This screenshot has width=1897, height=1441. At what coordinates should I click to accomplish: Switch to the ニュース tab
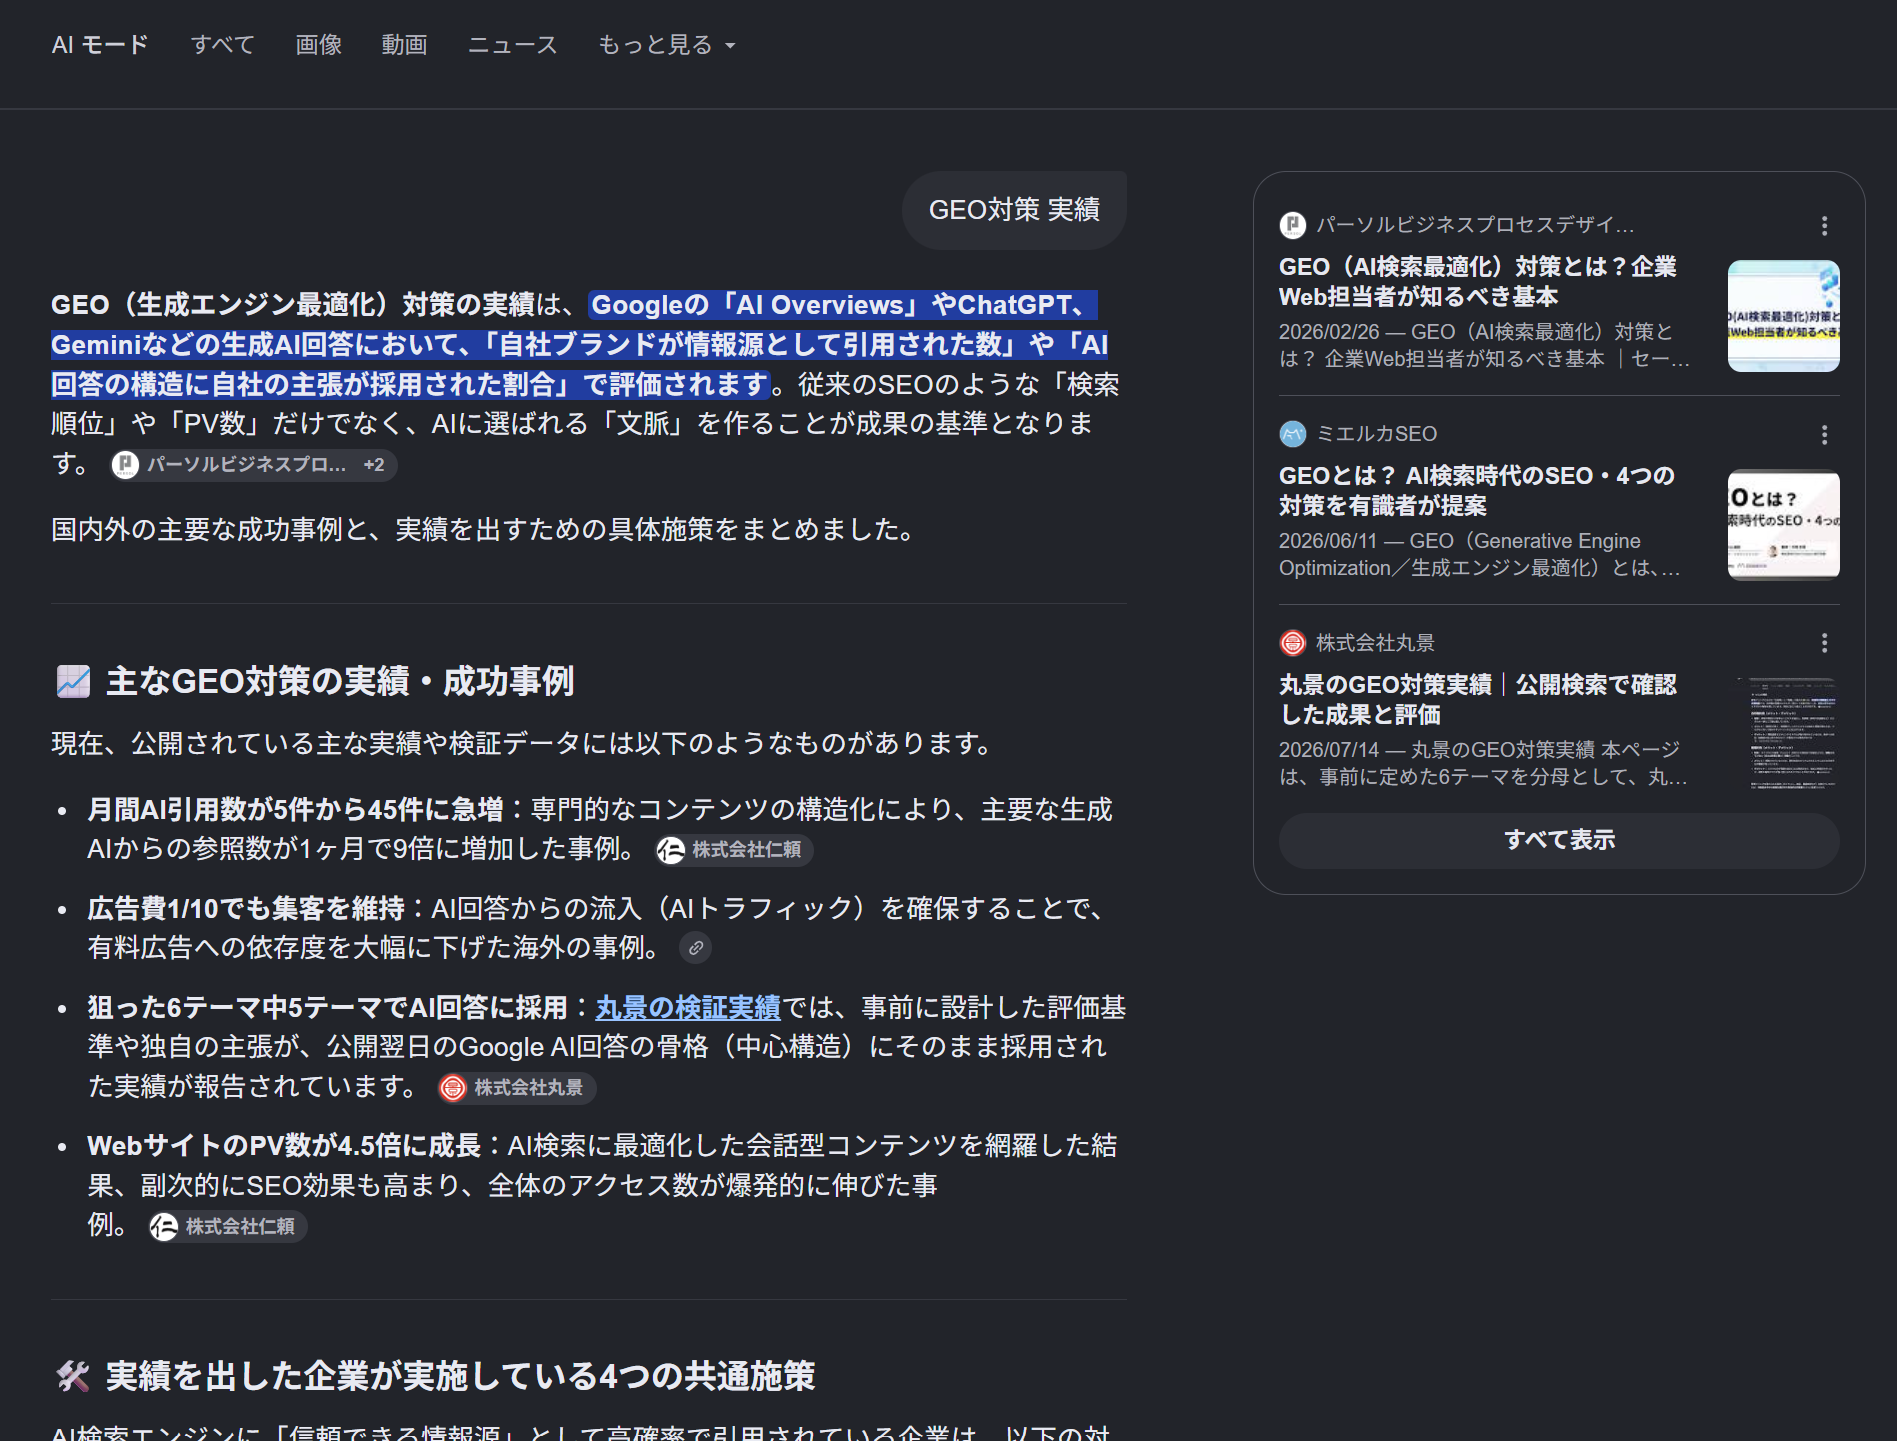coord(512,45)
